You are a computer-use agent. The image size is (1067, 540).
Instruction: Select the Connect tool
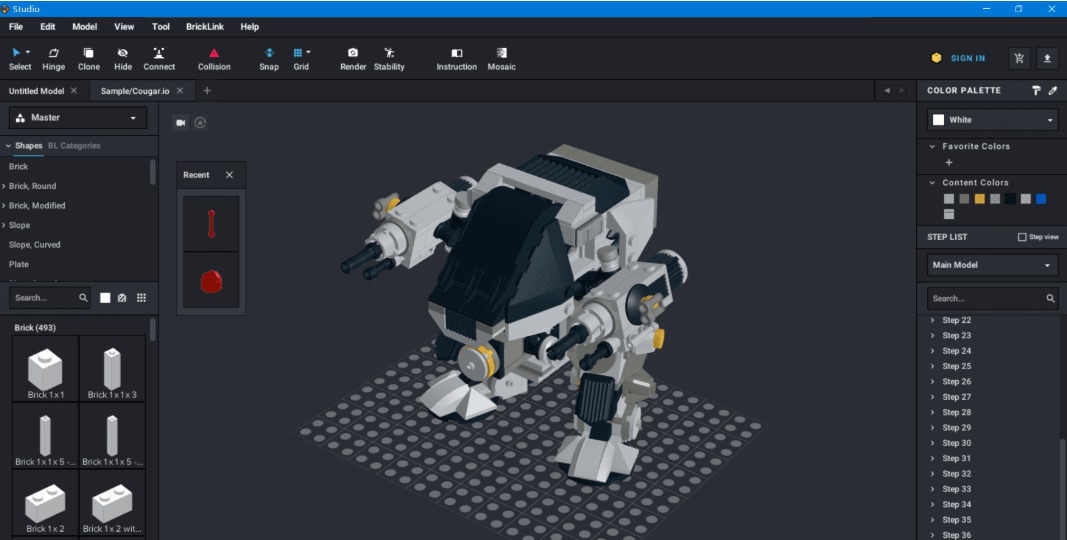click(159, 59)
